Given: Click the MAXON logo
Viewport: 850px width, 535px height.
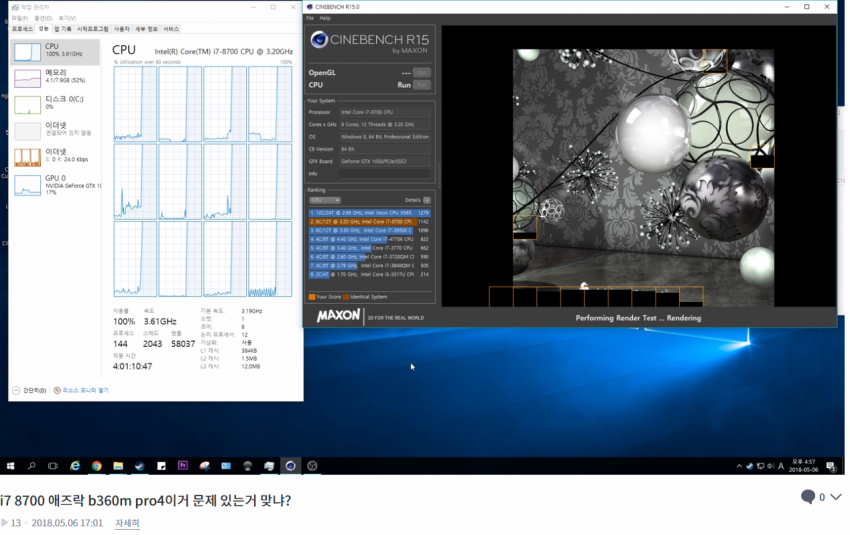Looking at the screenshot, I should point(338,315).
